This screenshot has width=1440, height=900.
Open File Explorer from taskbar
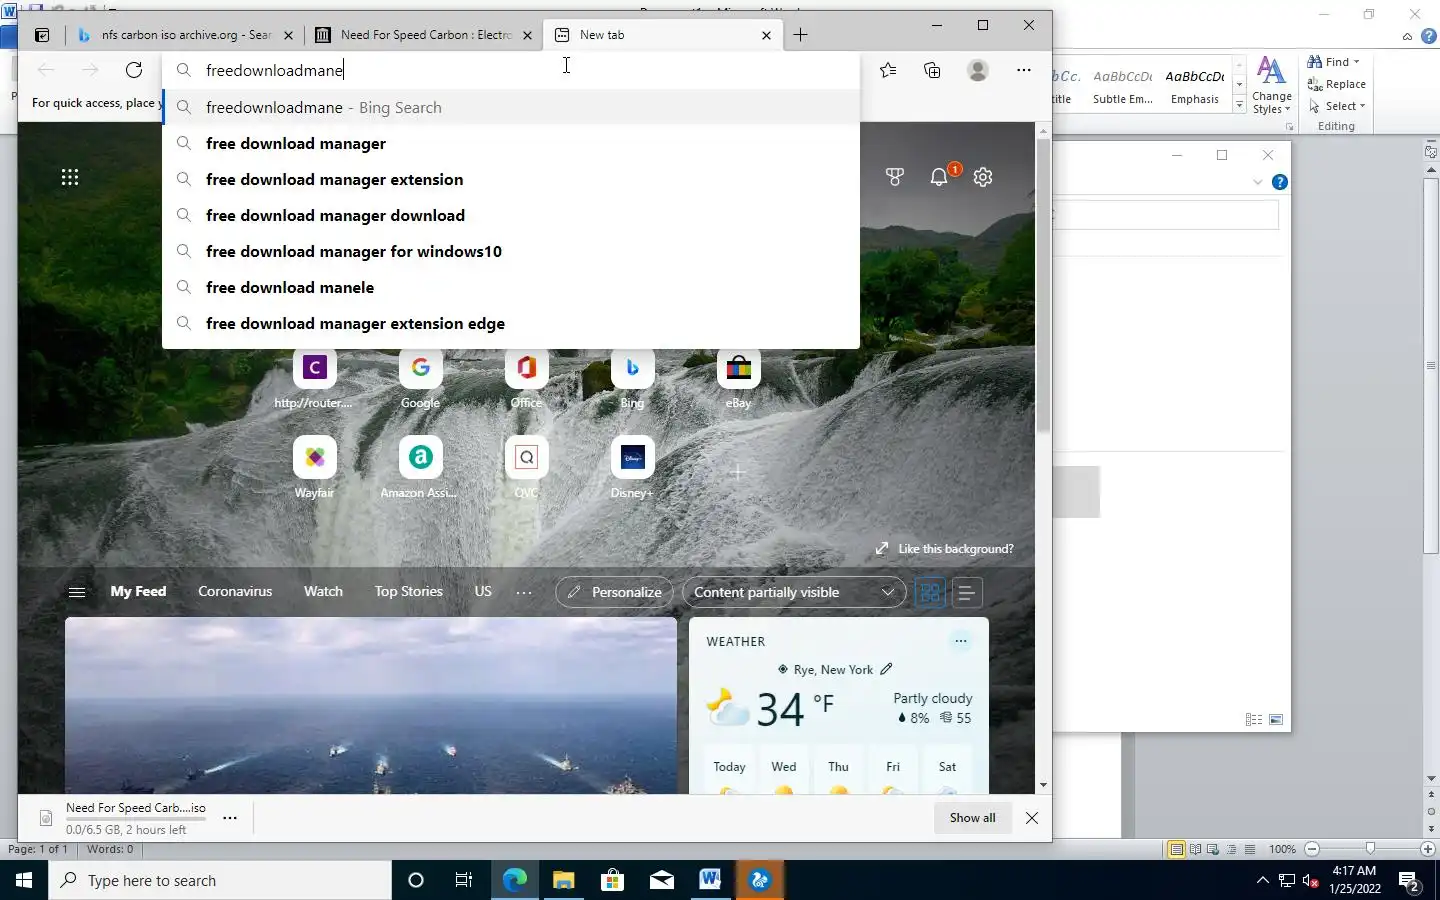(564, 880)
